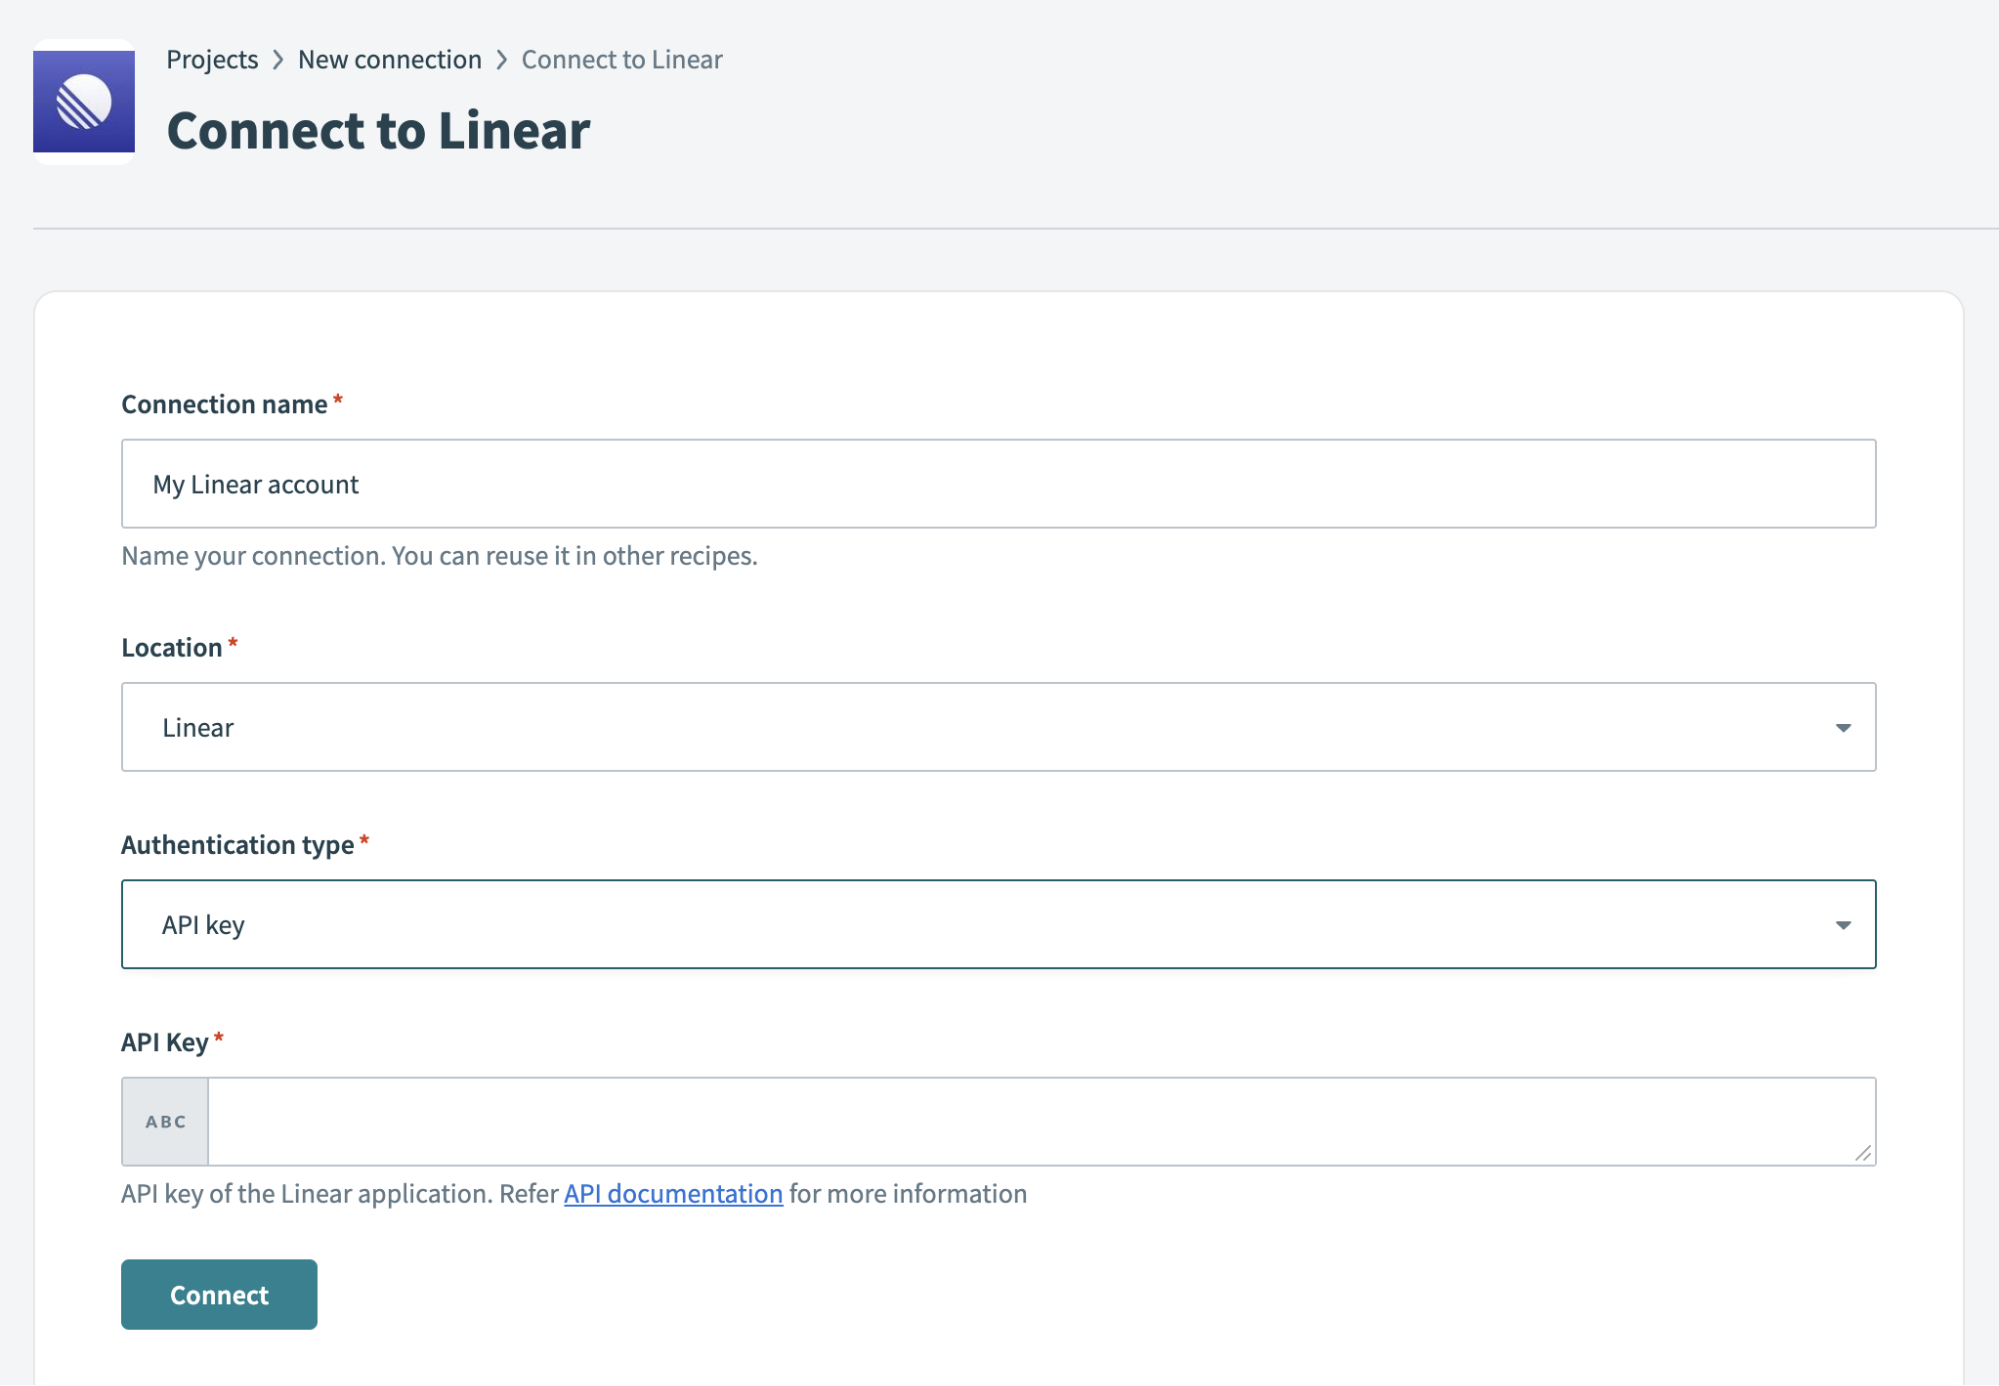Click the Linear application logo icon
This screenshot has height=1386, width=1999.
coord(84,102)
